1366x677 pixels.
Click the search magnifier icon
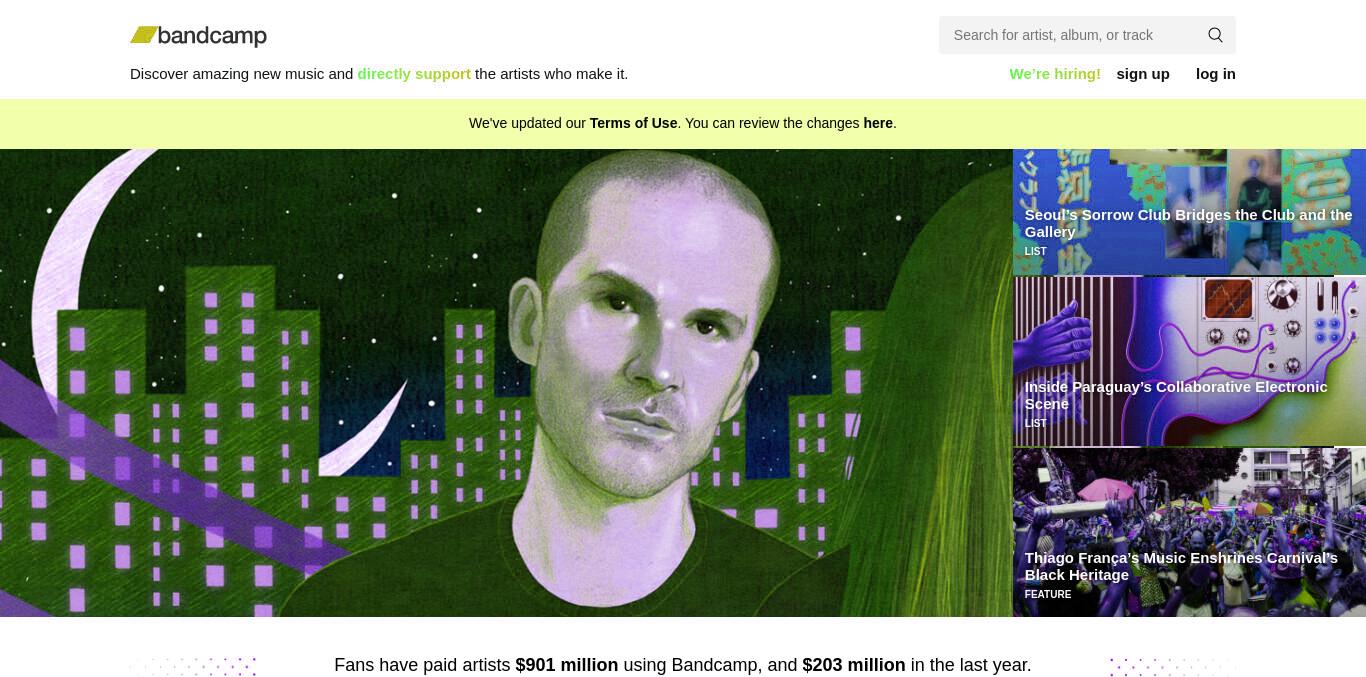pos(1215,35)
